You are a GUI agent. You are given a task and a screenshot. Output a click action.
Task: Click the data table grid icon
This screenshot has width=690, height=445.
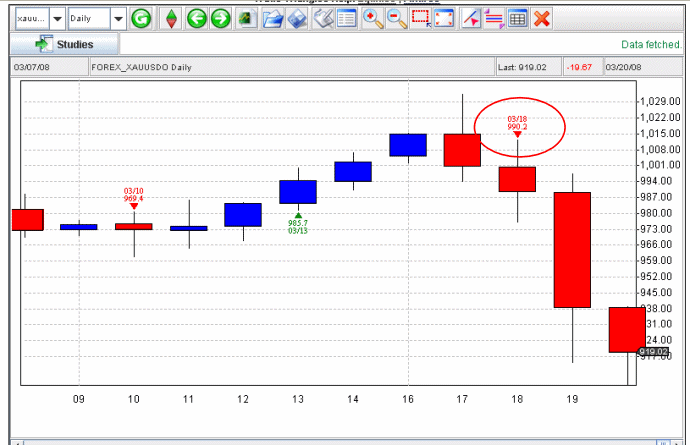518,18
